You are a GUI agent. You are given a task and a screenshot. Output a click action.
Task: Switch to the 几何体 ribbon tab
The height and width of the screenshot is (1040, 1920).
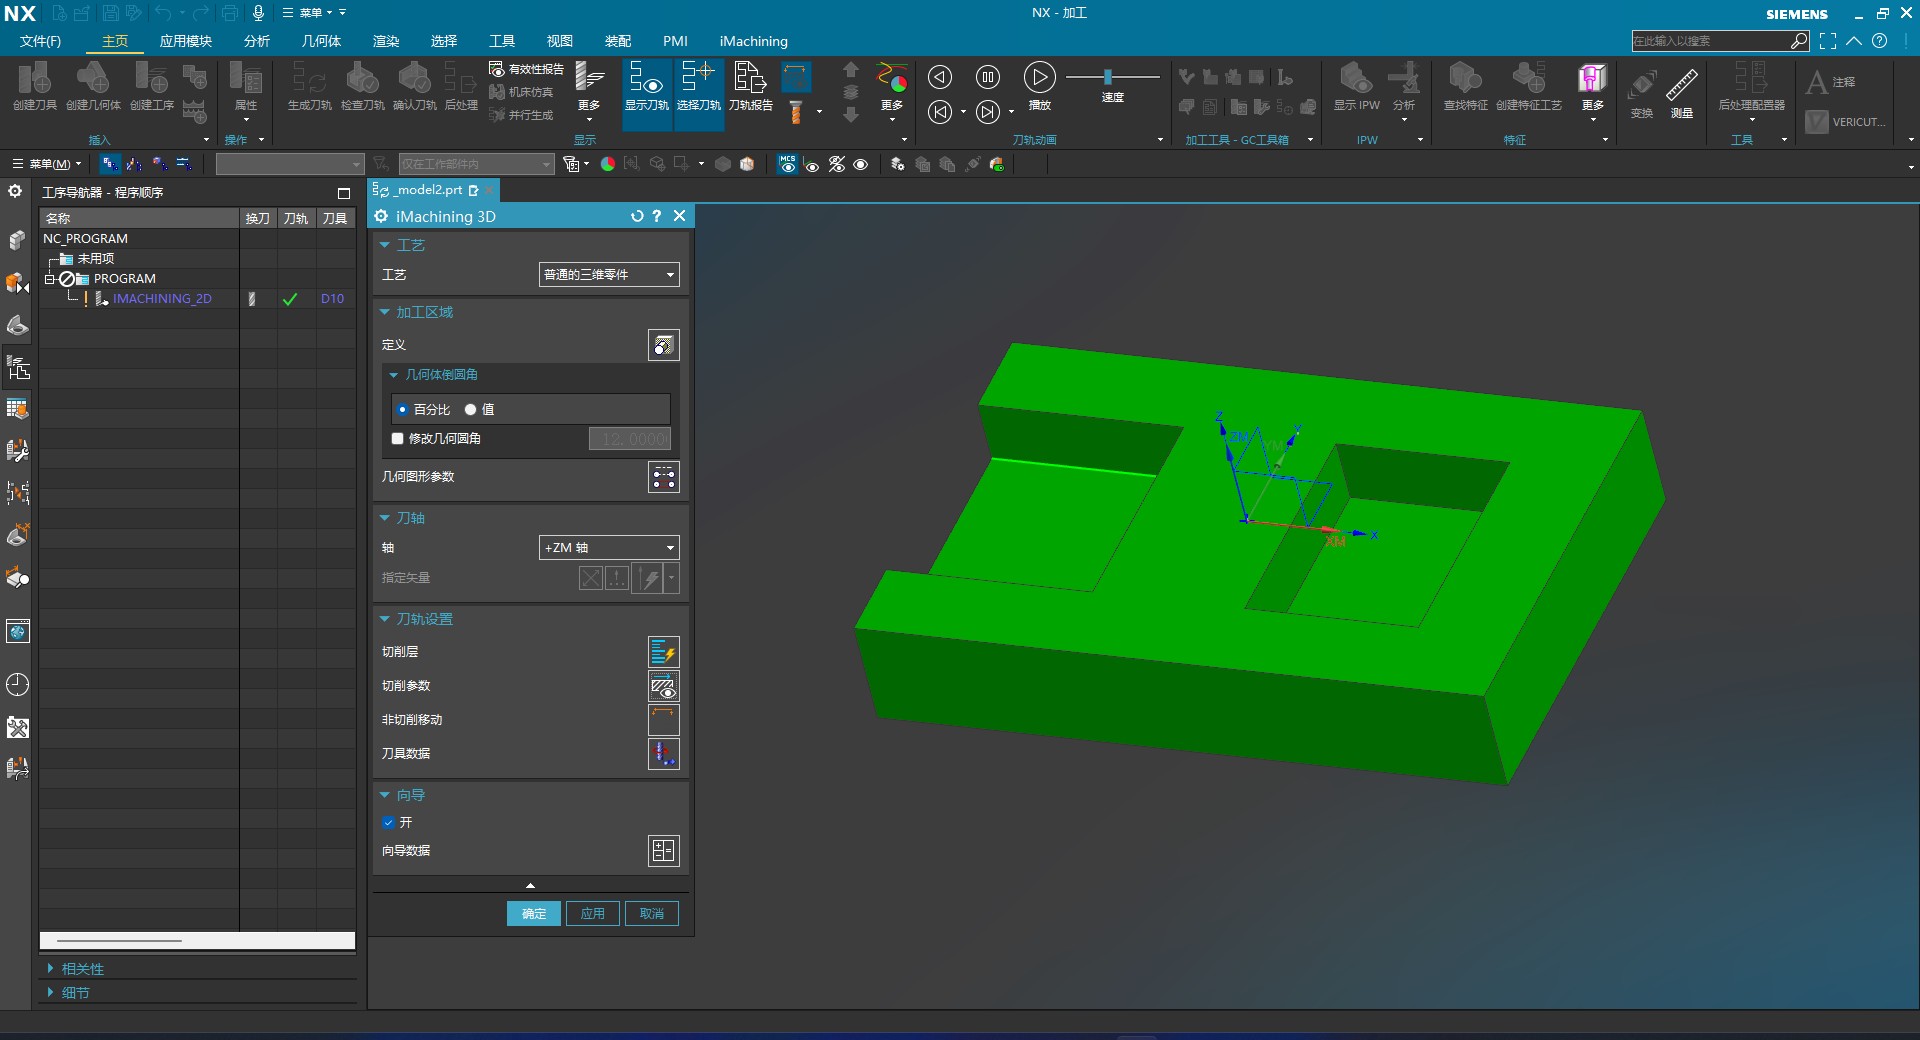(x=322, y=41)
